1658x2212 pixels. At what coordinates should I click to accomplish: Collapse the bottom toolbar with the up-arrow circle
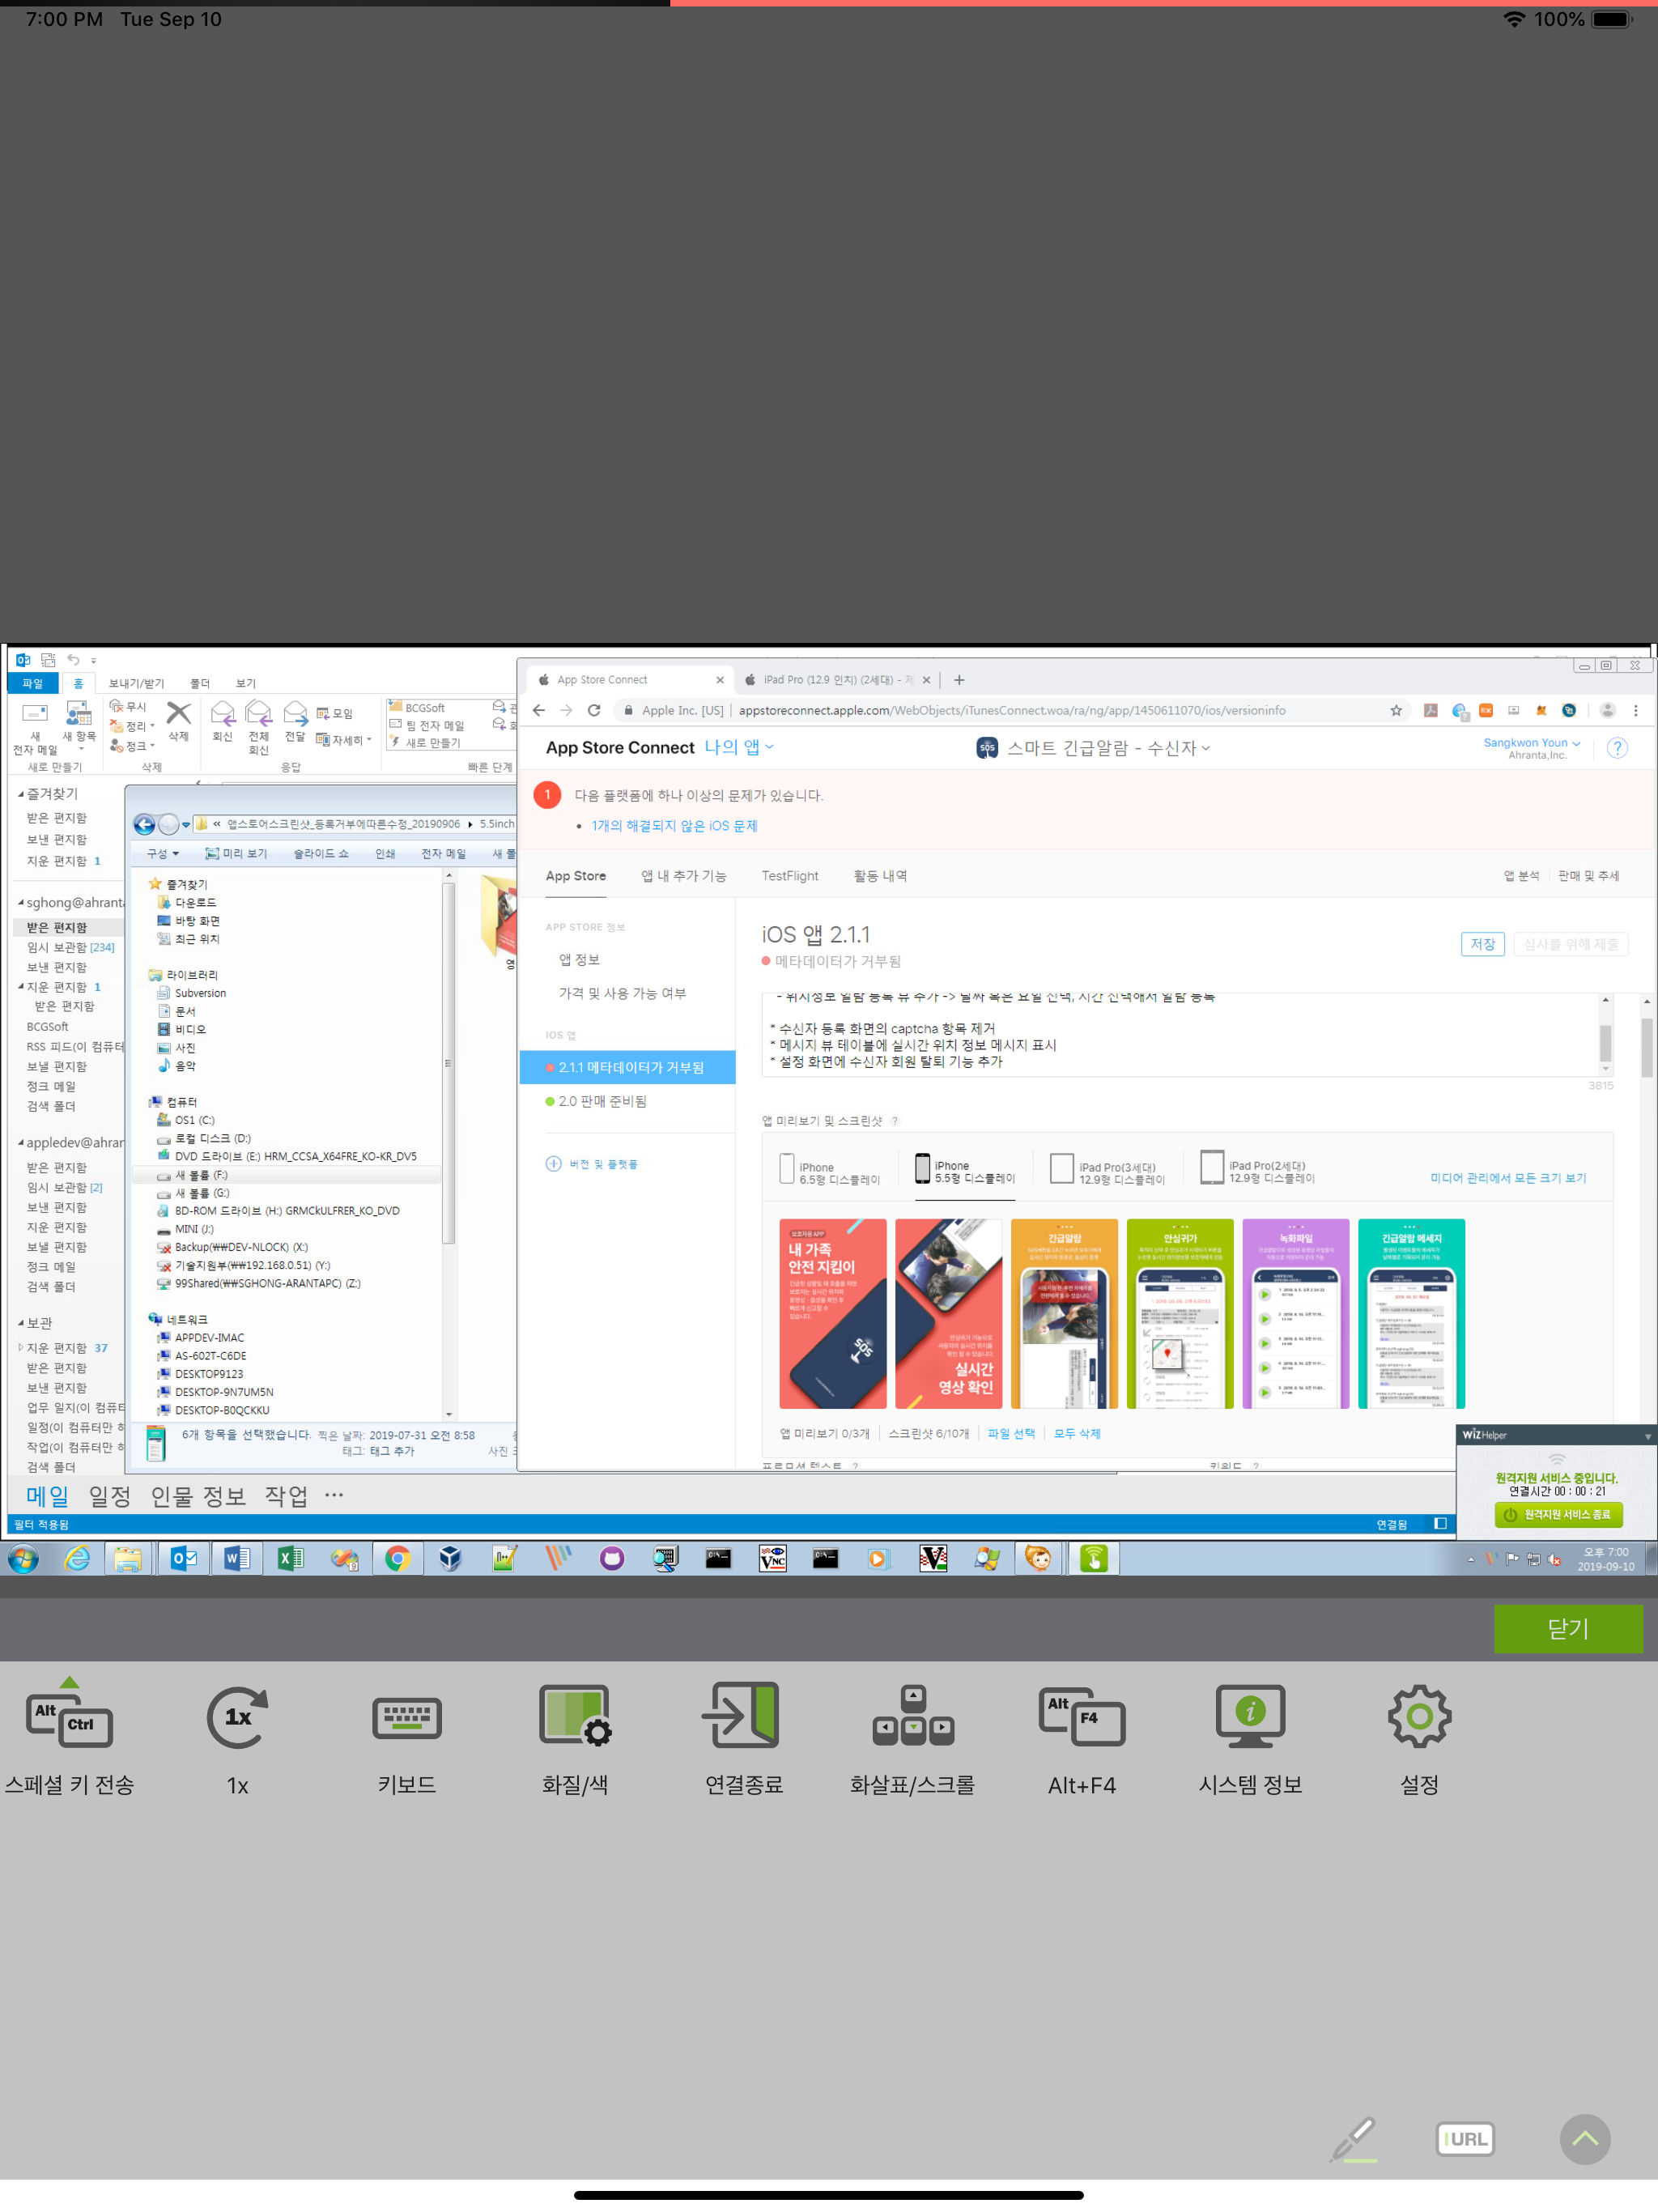[x=1585, y=2139]
